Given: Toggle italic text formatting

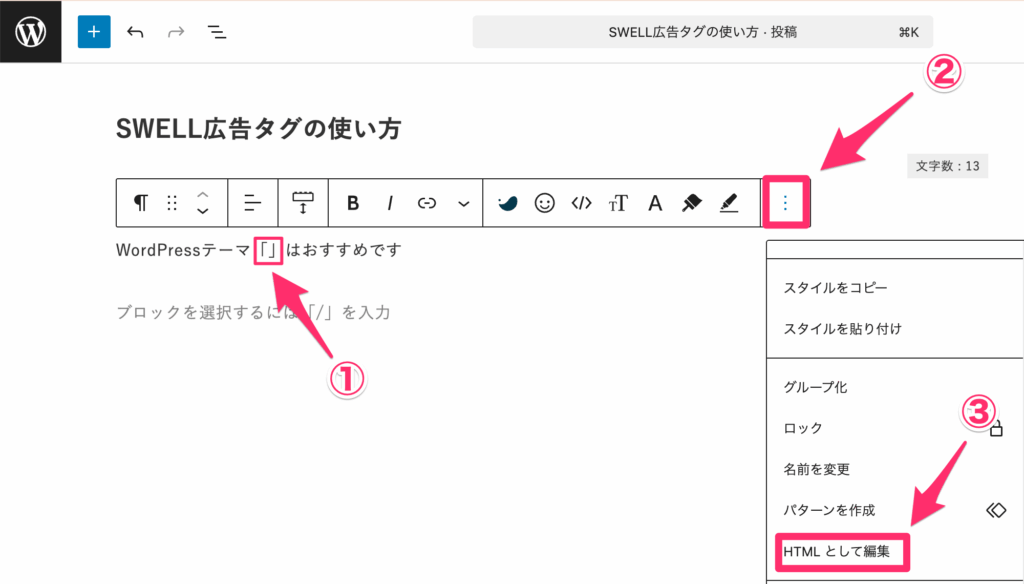Looking at the screenshot, I should [x=390, y=203].
